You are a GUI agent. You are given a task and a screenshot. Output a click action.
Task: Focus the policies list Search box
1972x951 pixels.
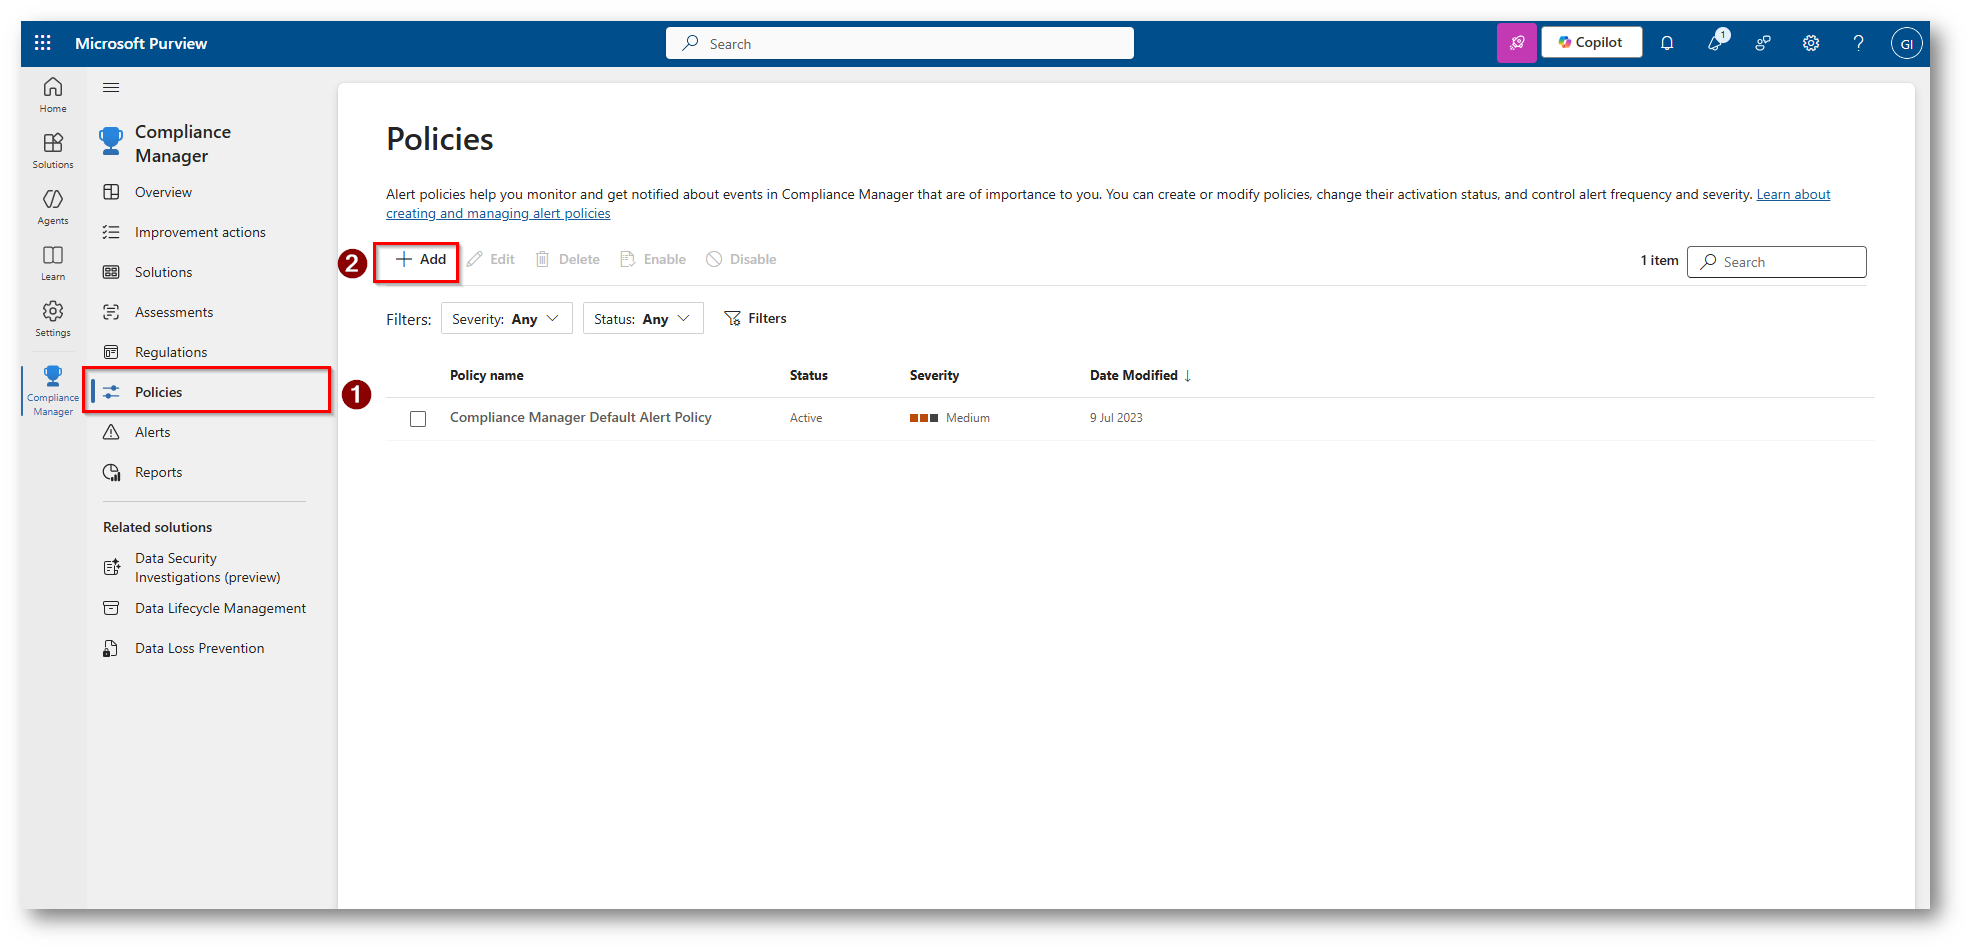click(1776, 262)
